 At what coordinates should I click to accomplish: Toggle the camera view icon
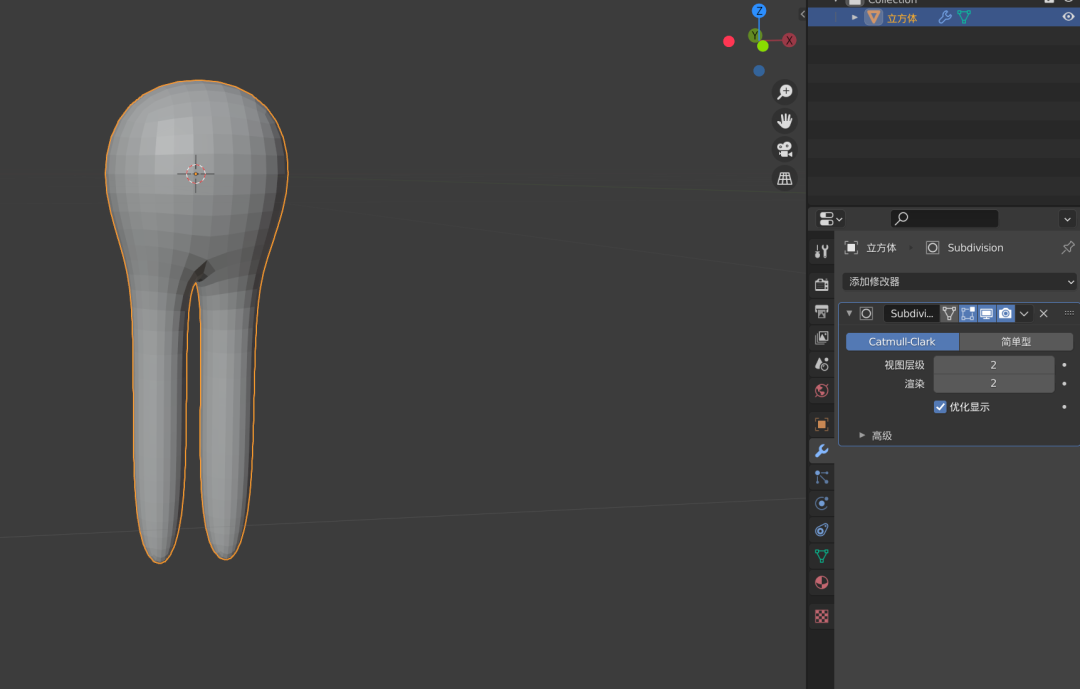(x=785, y=150)
